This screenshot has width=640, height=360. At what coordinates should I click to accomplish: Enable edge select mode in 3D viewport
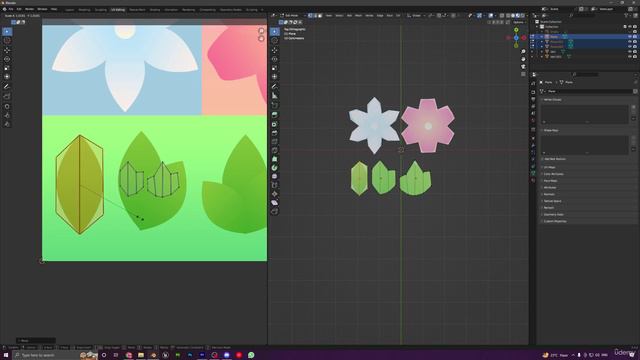[315, 16]
